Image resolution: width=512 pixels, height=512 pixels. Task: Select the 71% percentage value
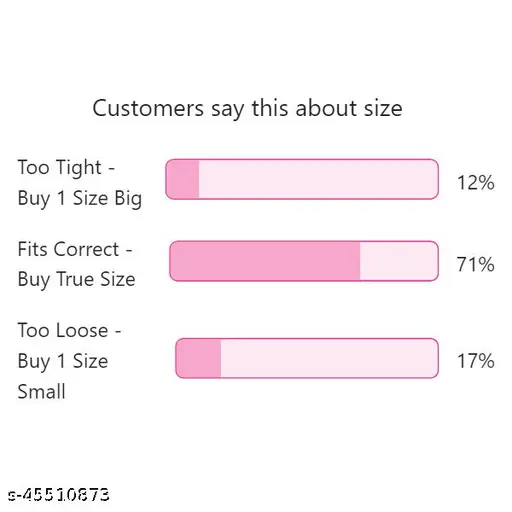[476, 264]
